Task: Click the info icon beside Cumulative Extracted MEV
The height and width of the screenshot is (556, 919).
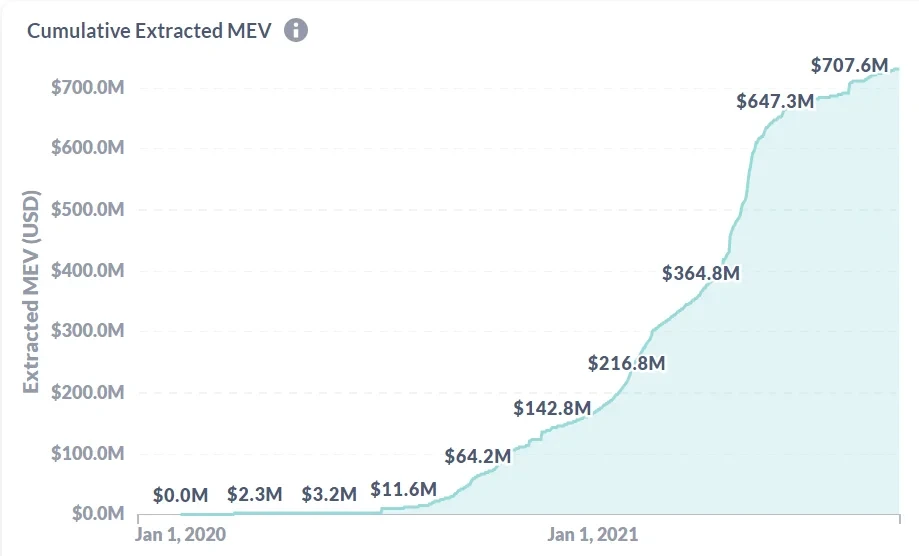Action: tap(296, 30)
